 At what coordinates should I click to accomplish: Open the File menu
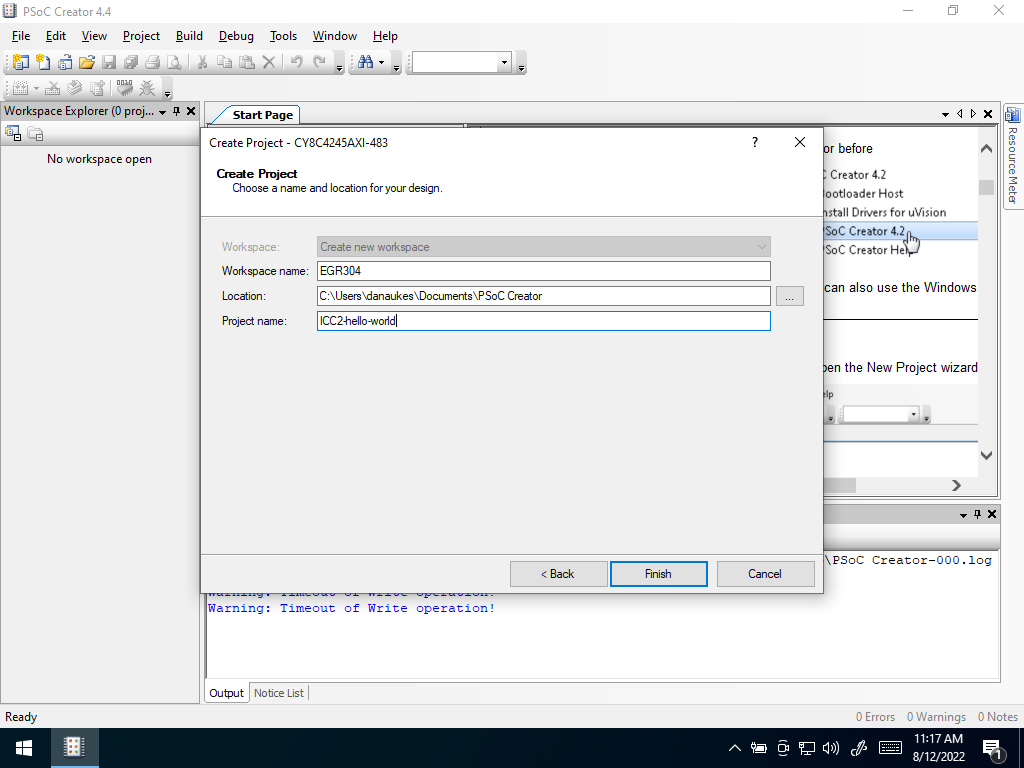point(21,36)
